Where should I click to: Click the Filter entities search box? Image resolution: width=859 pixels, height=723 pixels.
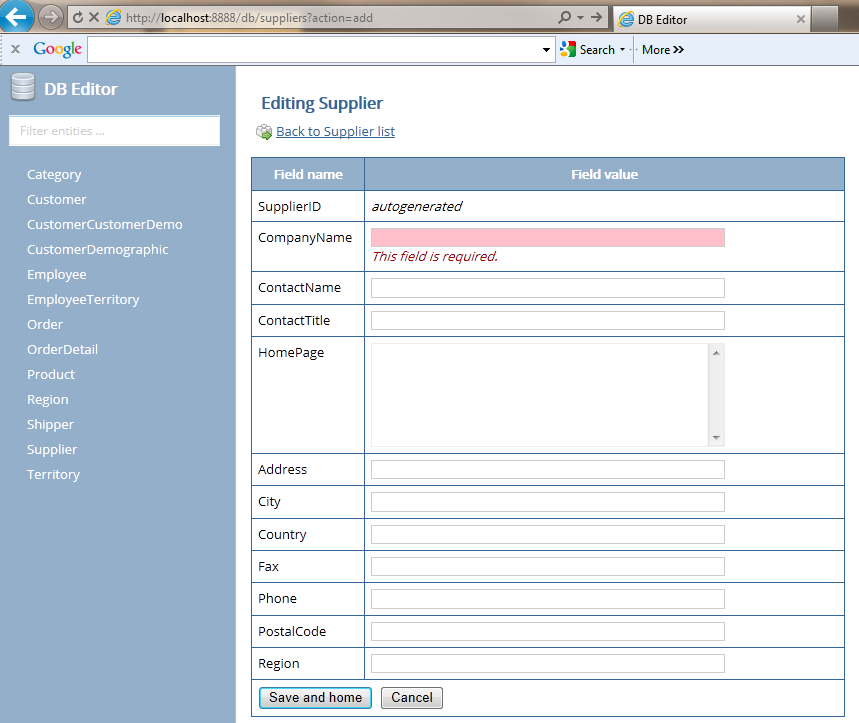click(x=114, y=131)
